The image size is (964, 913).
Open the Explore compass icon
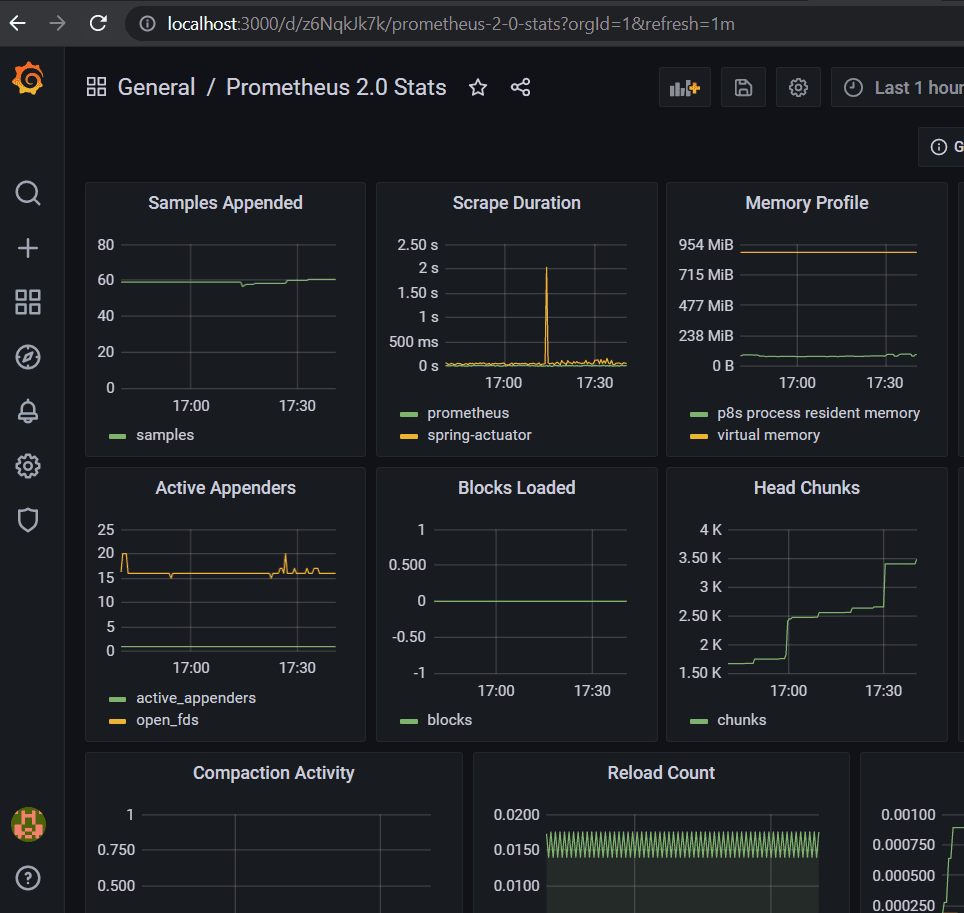click(28, 357)
